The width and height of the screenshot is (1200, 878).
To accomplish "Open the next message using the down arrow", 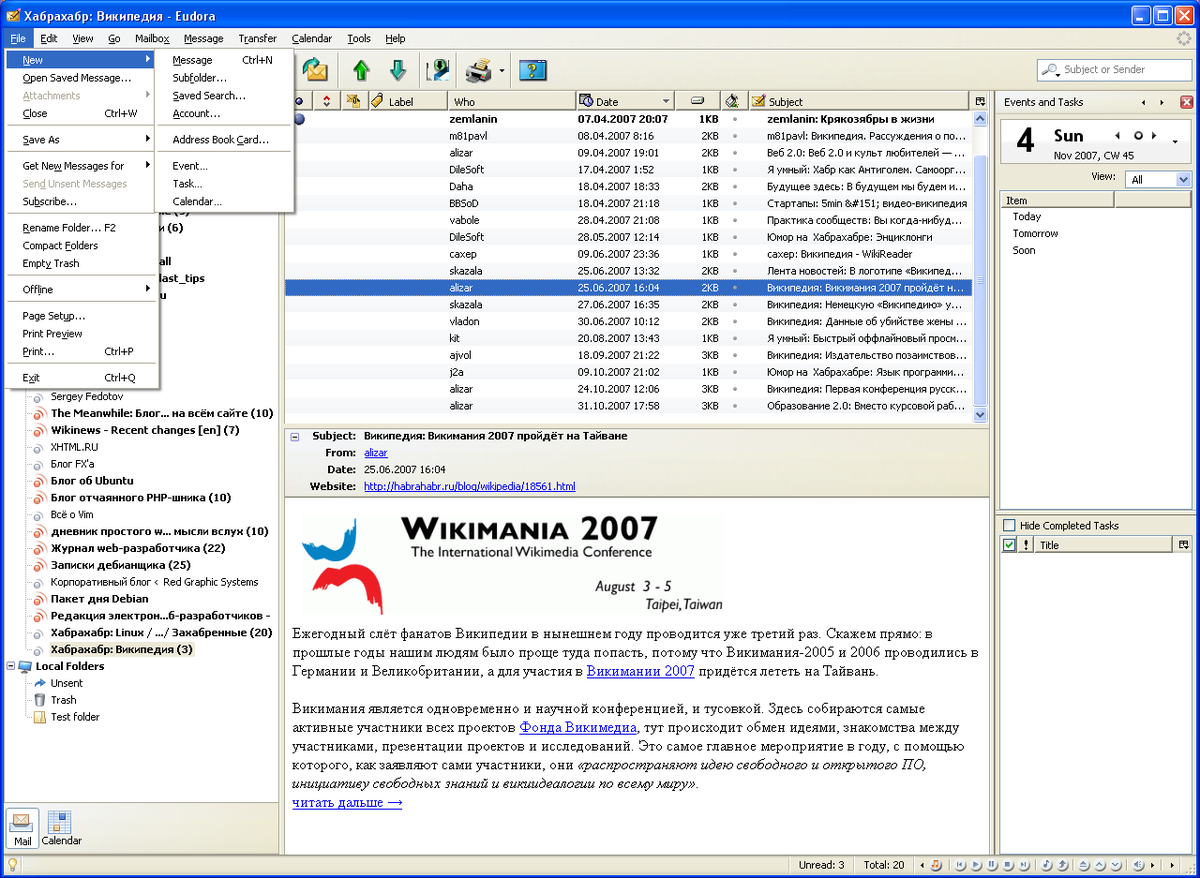I will (398, 70).
